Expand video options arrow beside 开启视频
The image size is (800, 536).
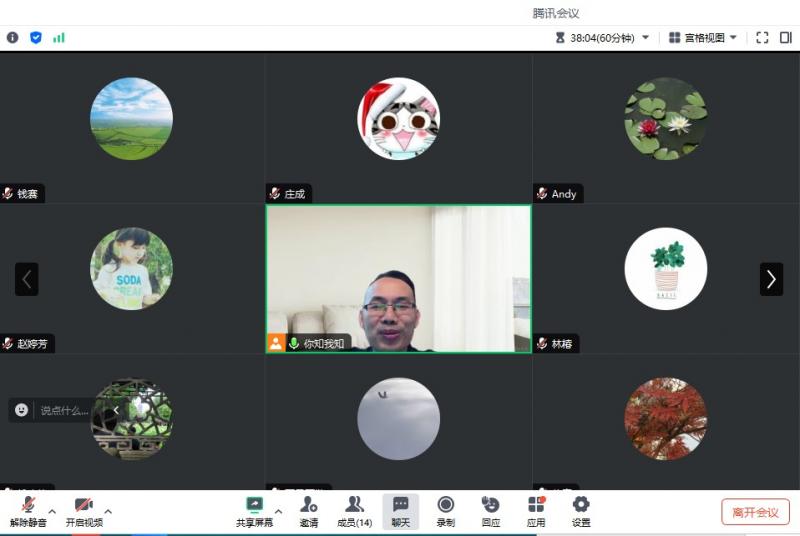108,512
